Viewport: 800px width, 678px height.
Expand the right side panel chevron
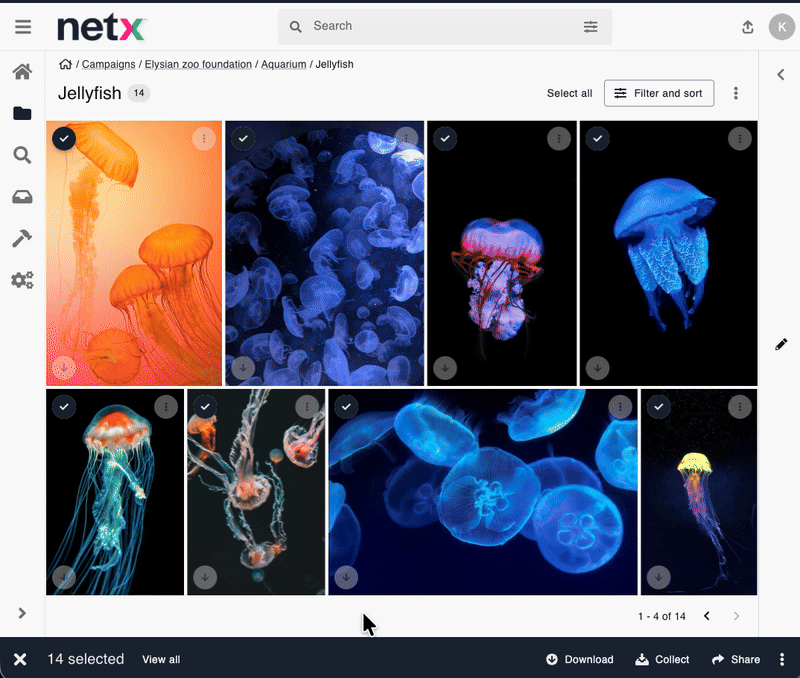pos(781,74)
